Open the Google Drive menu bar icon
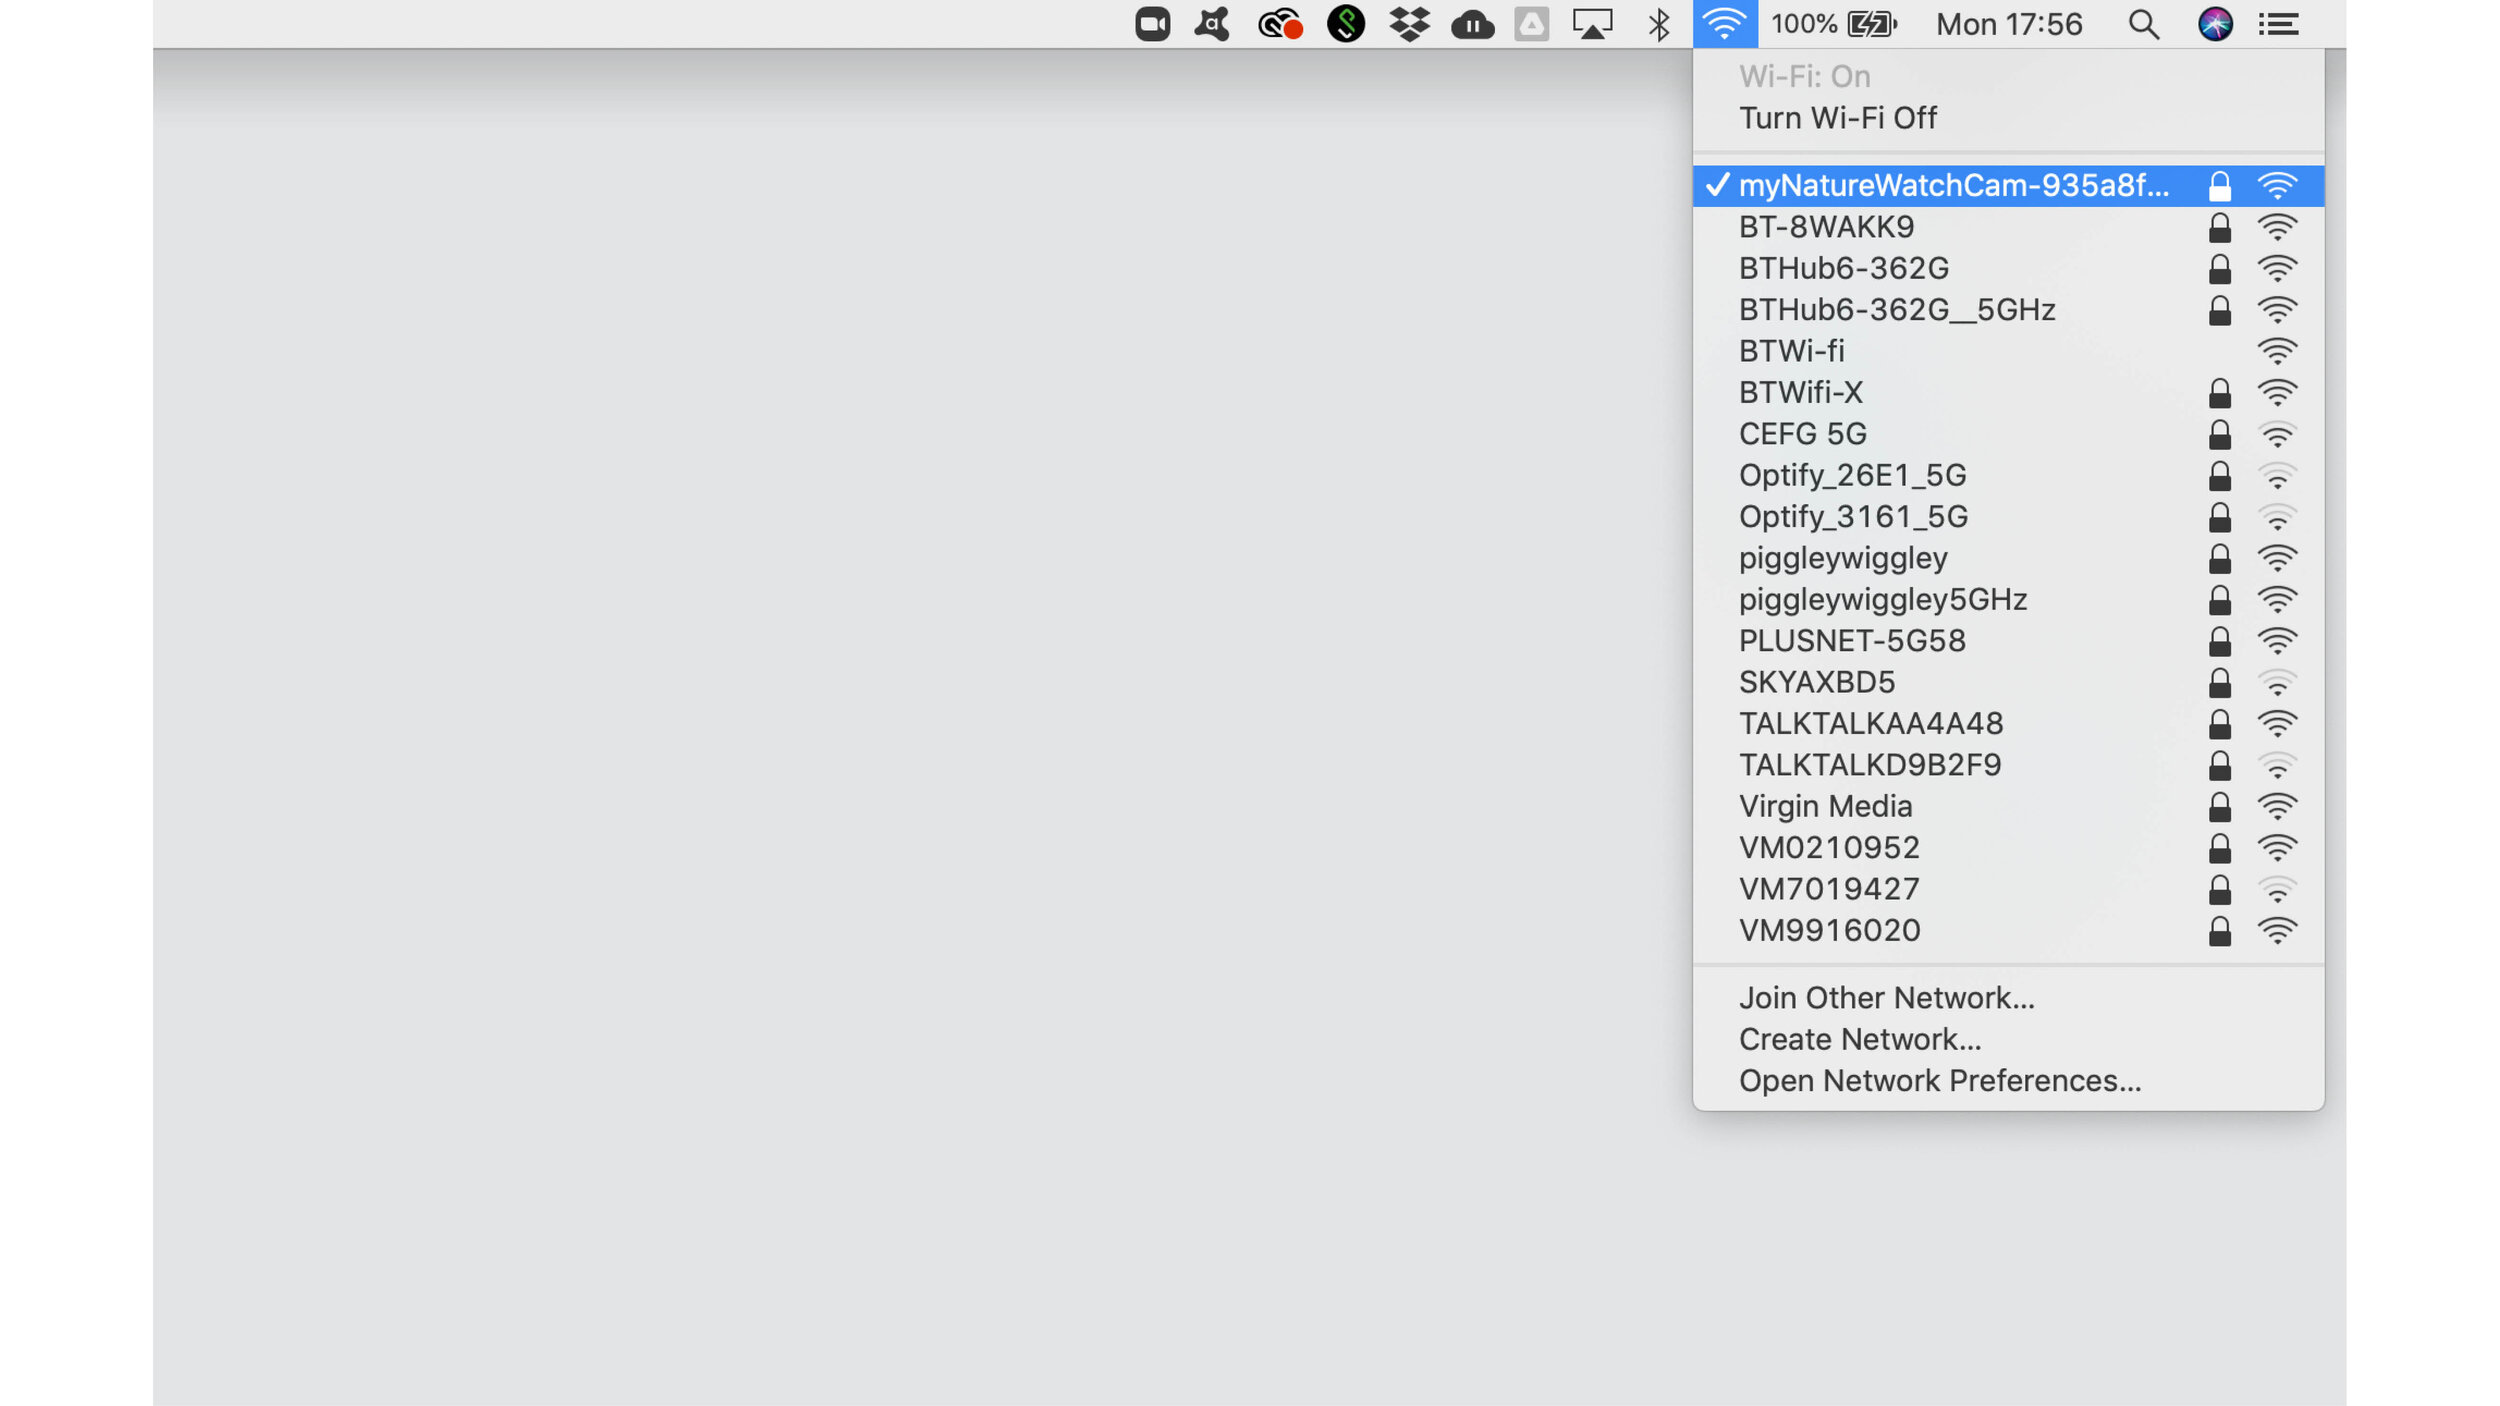2500x1406 pixels. [1531, 24]
